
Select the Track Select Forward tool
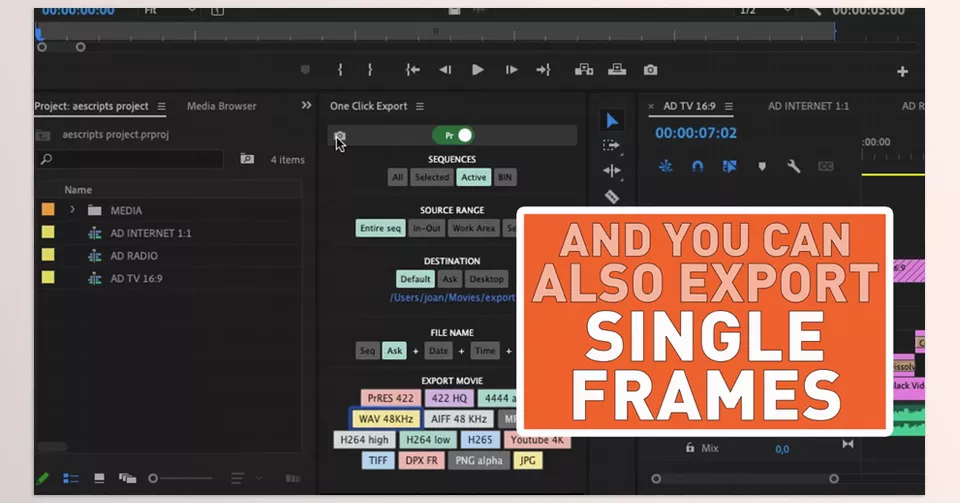(611, 145)
